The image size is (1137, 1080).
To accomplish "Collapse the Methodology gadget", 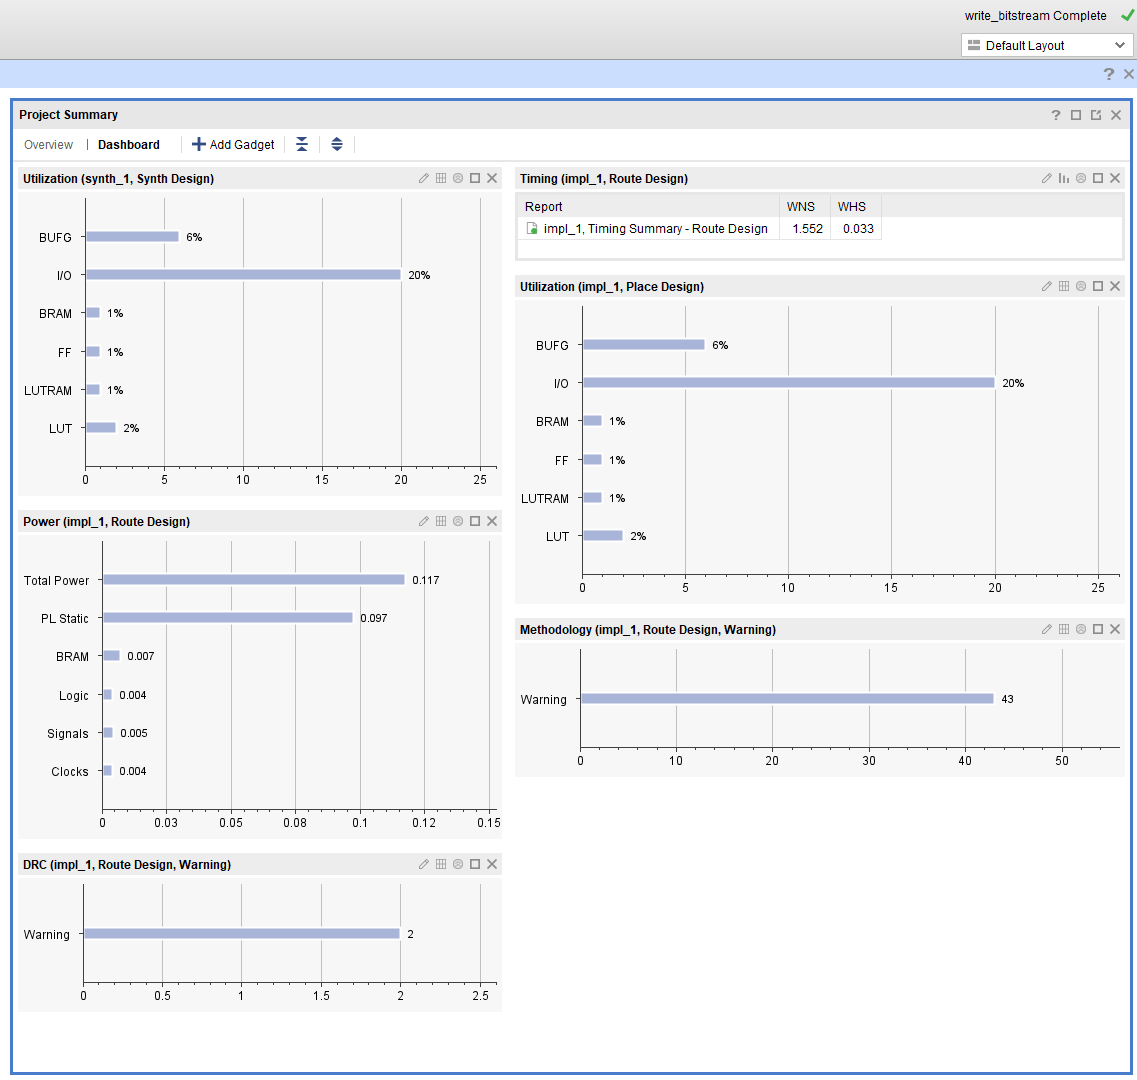I will [x=1080, y=630].
